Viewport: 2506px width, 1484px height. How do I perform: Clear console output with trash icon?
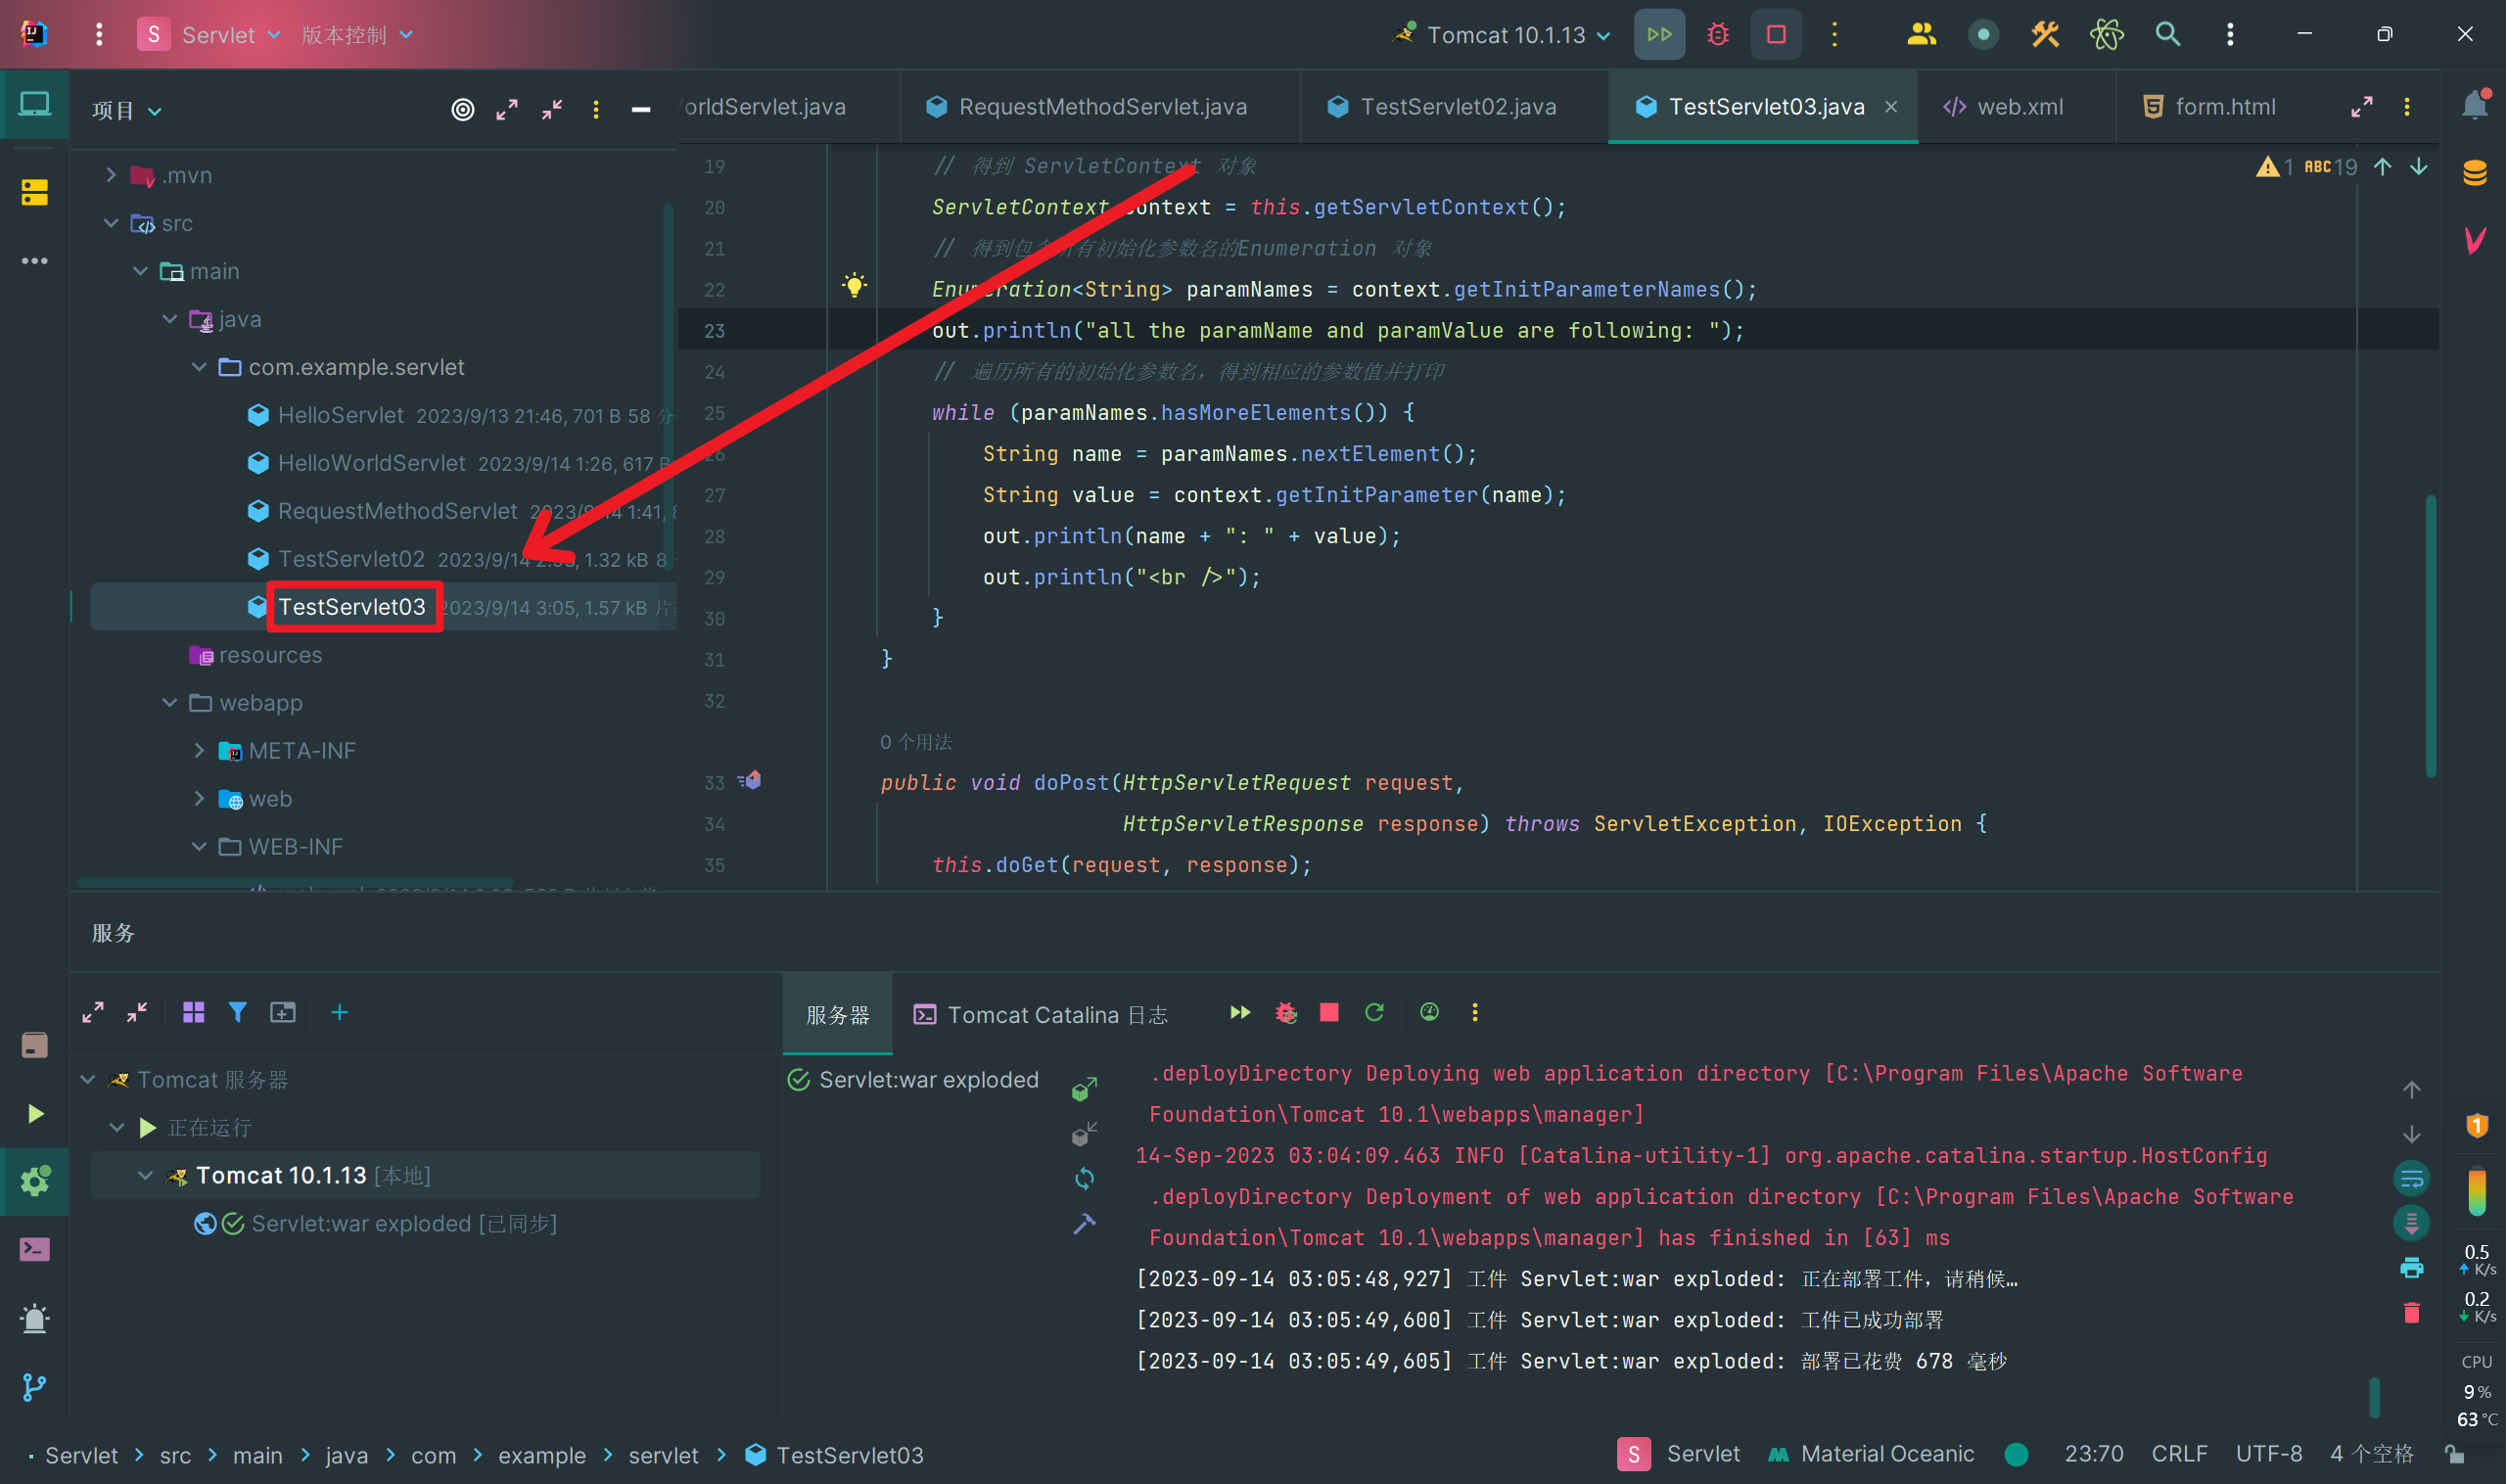point(2411,1313)
